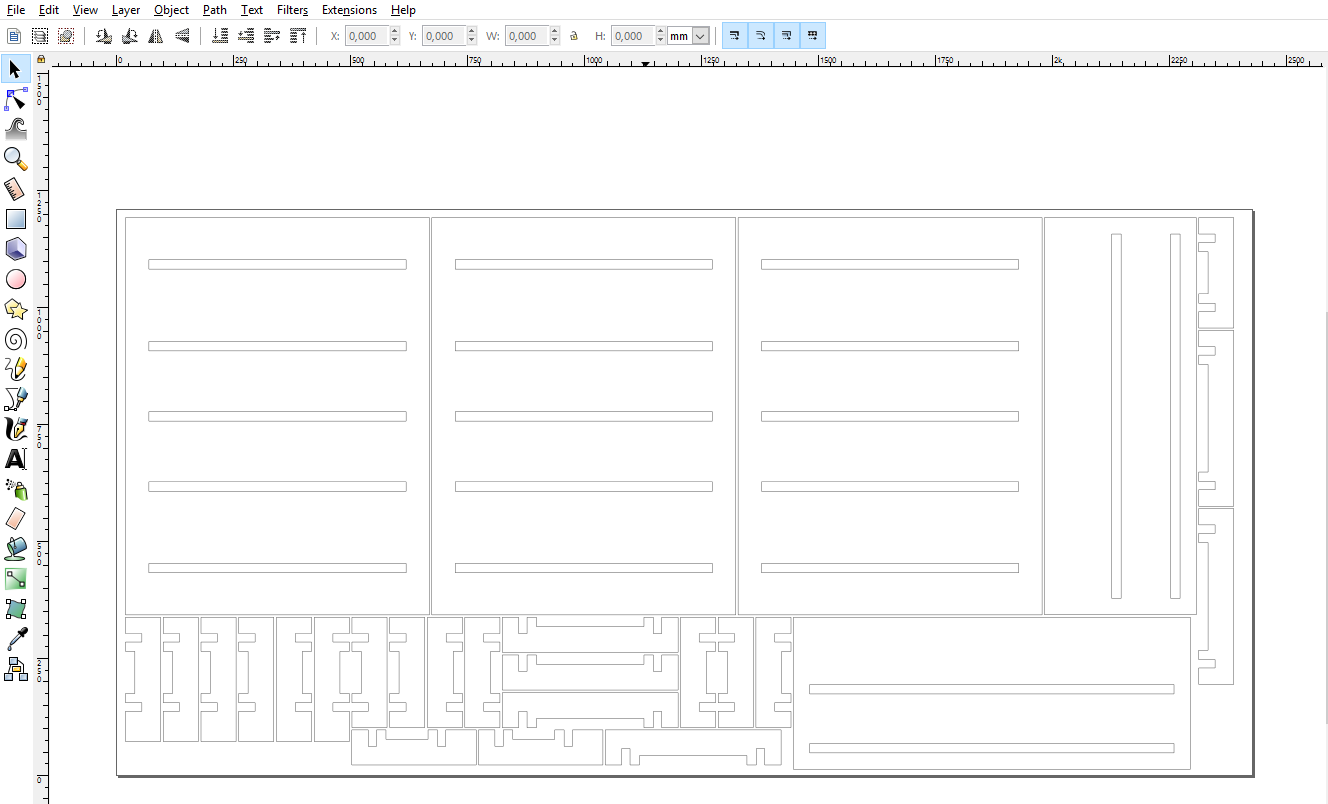
Task: Select the Spiral tool
Action: point(15,339)
